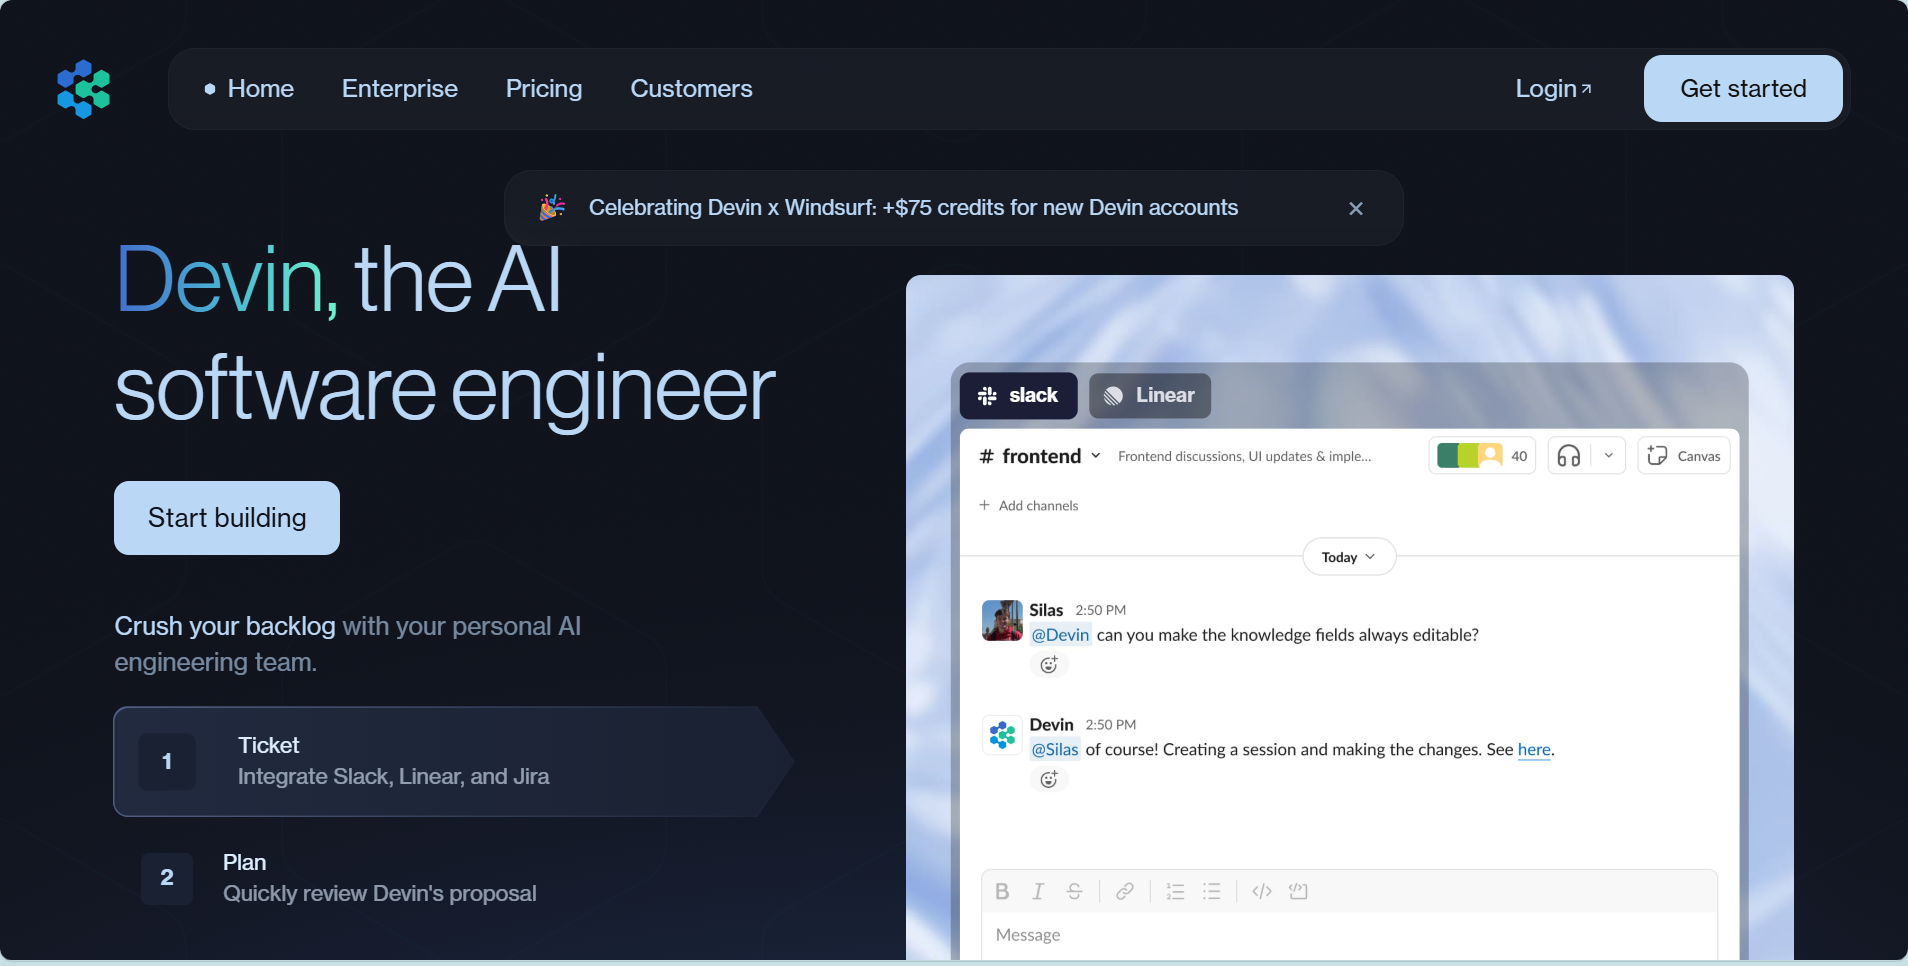Click channel description 'Frontend discussions, UI updates'
This screenshot has height=966, width=1908.
tap(1244, 456)
